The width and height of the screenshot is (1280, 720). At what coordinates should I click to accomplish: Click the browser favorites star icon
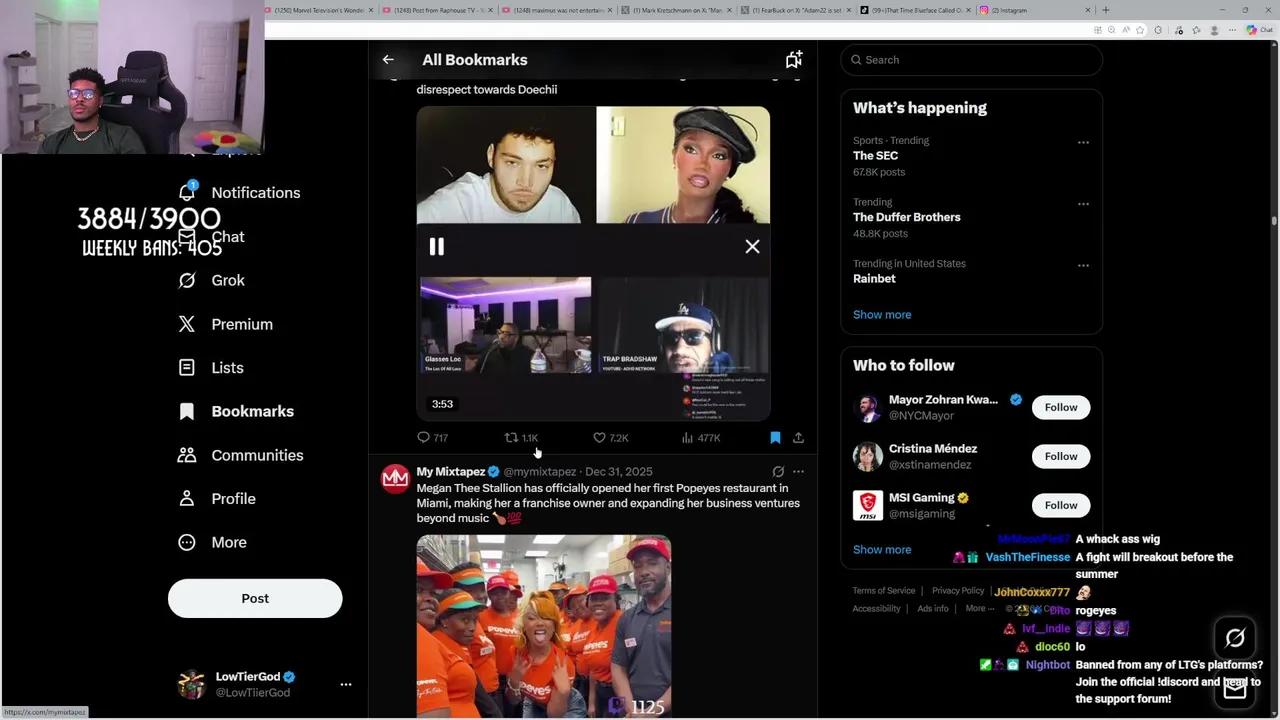pos(1141,30)
